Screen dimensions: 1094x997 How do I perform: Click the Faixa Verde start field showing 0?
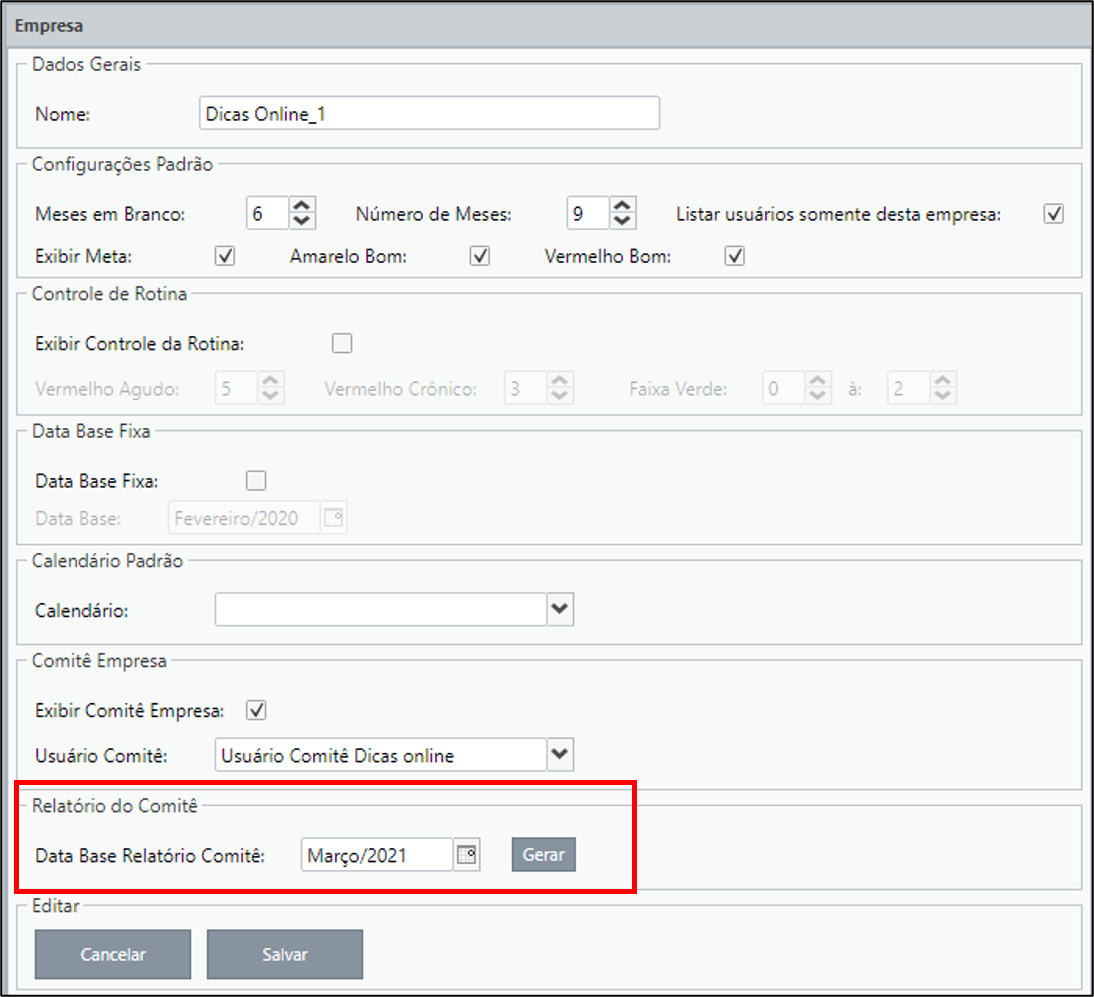[x=784, y=388]
